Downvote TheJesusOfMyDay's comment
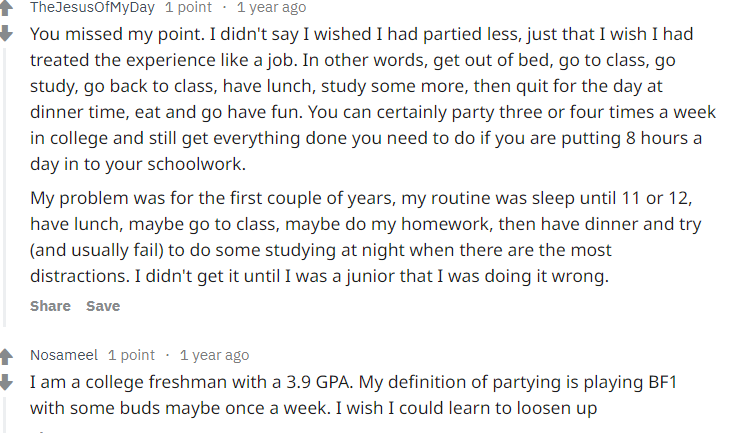Image resolution: width=745 pixels, height=433 pixels. click(7, 32)
